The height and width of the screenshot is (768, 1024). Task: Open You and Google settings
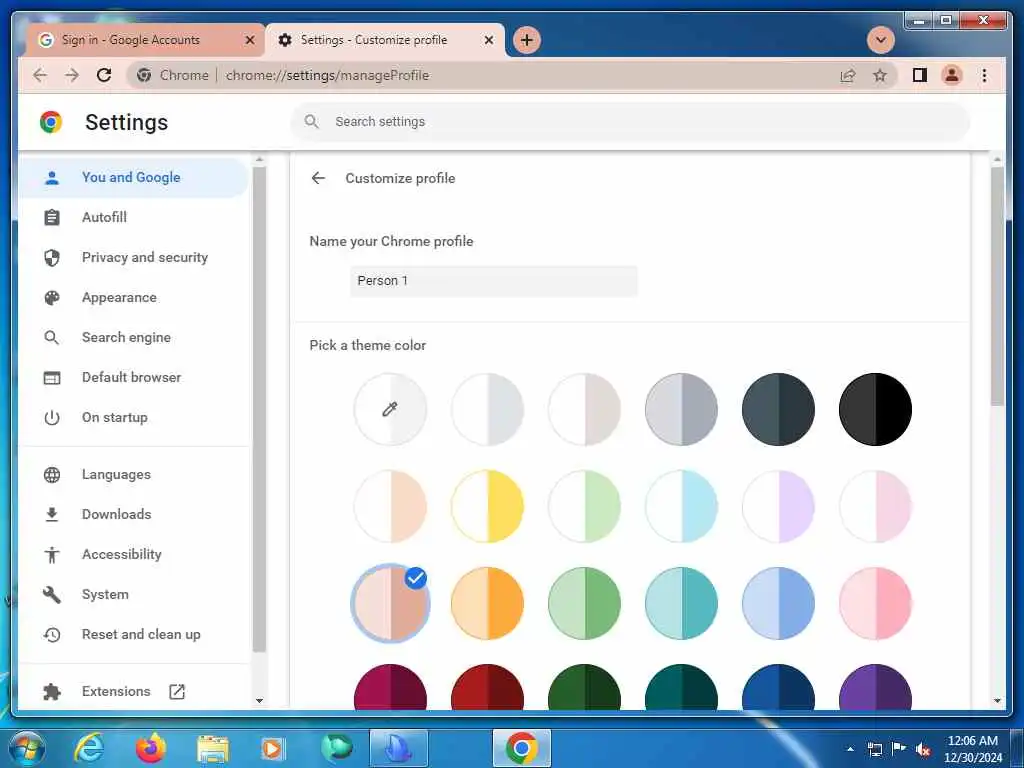click(x=133, y=178)
